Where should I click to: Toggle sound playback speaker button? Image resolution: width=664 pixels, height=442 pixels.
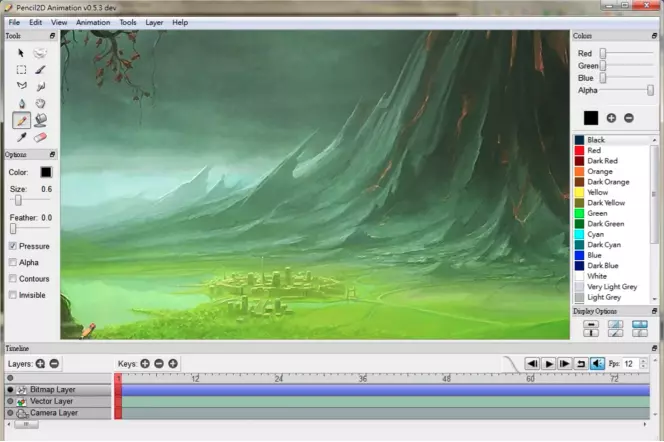[x=597, y=364]
